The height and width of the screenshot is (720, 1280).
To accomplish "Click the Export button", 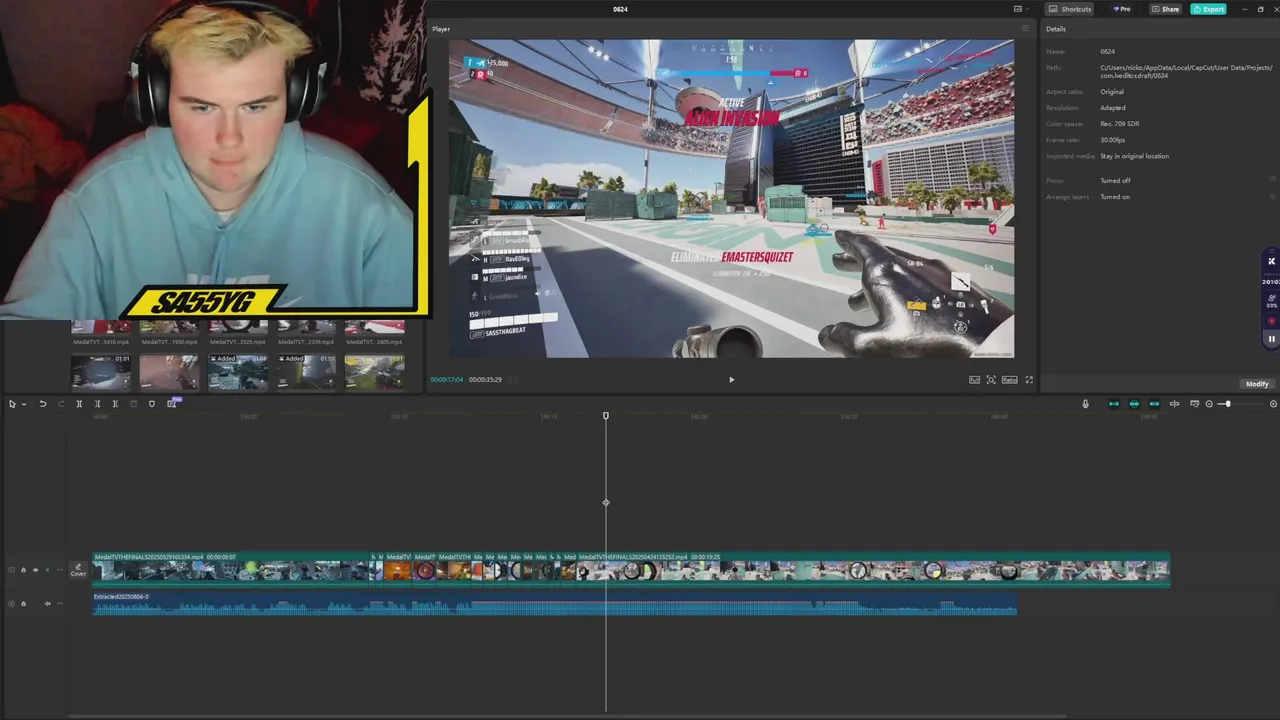I will tap(1208, 9).
